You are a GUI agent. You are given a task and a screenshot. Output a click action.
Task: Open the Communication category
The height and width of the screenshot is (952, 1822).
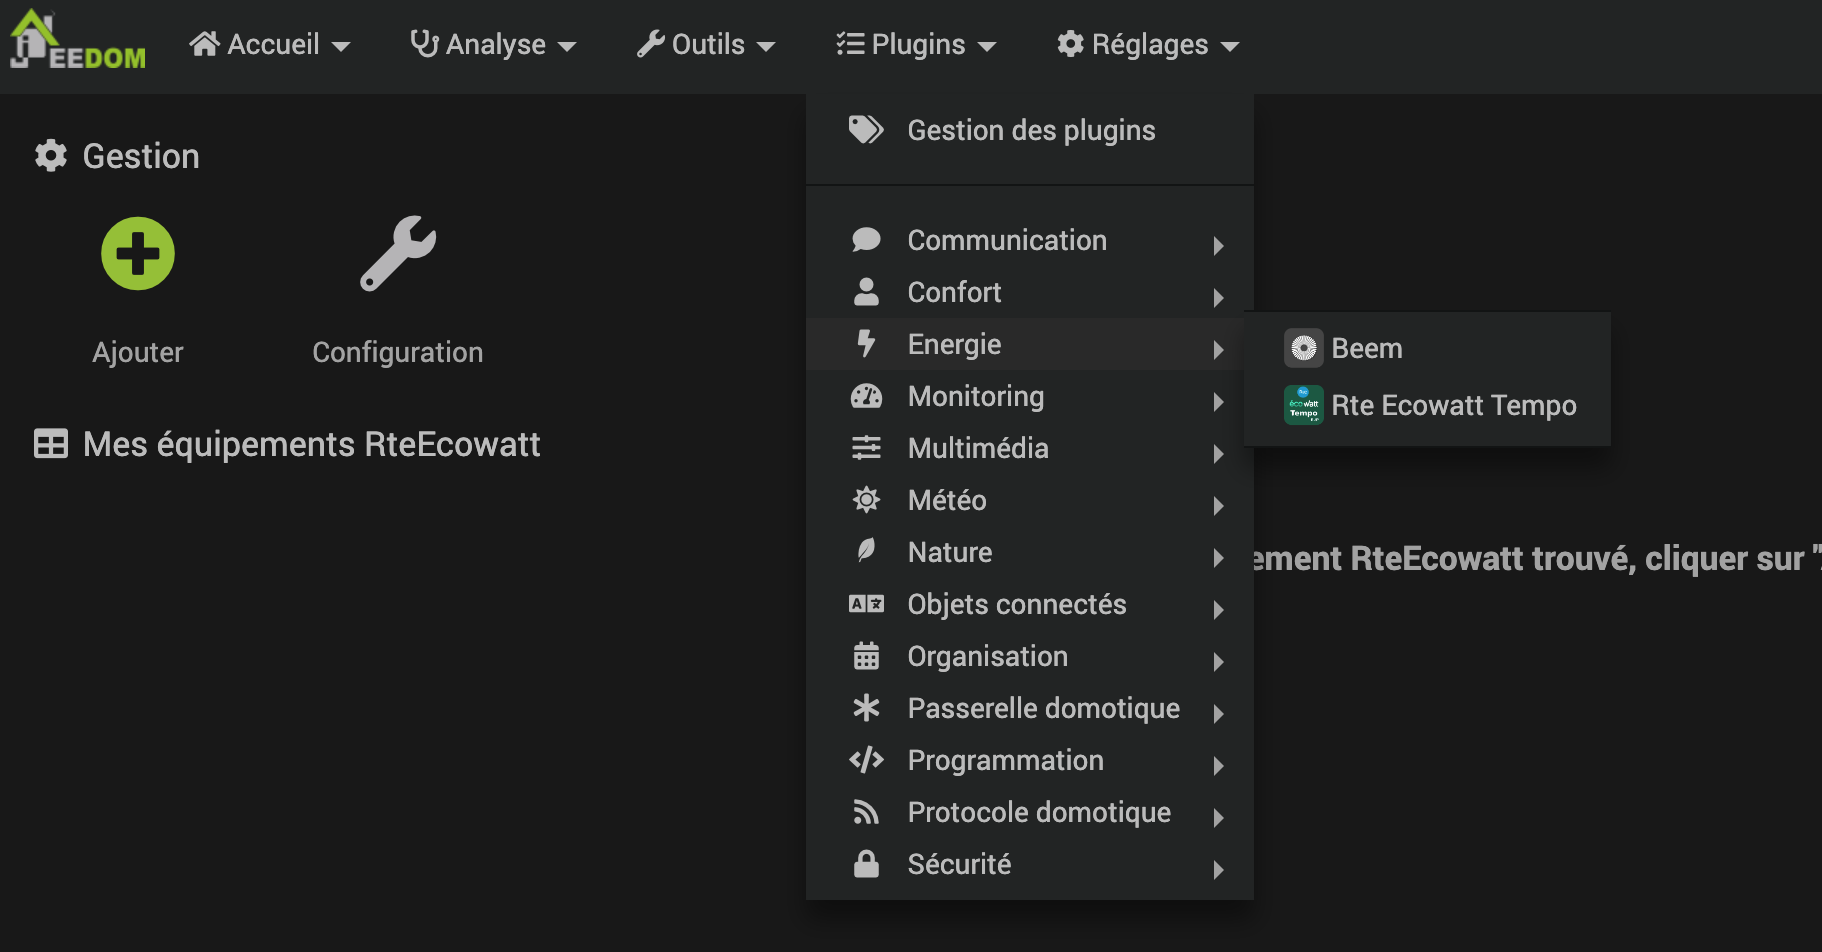pyautogui.click(x=1030, y=240)
